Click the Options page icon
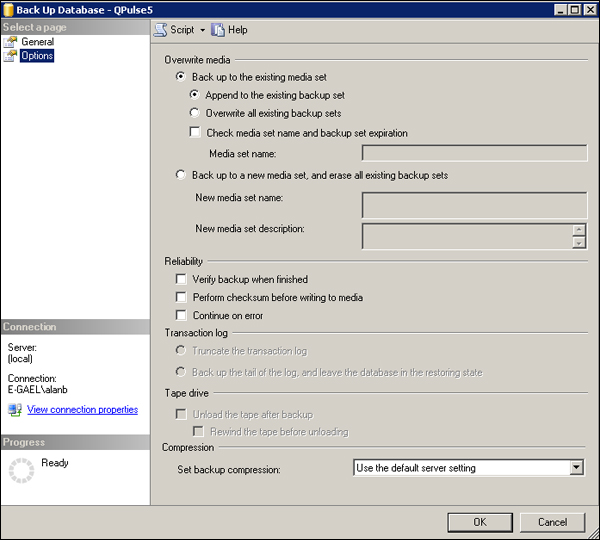Image resolution: width=600 pixels, height=540 pixels. point(10,56)
